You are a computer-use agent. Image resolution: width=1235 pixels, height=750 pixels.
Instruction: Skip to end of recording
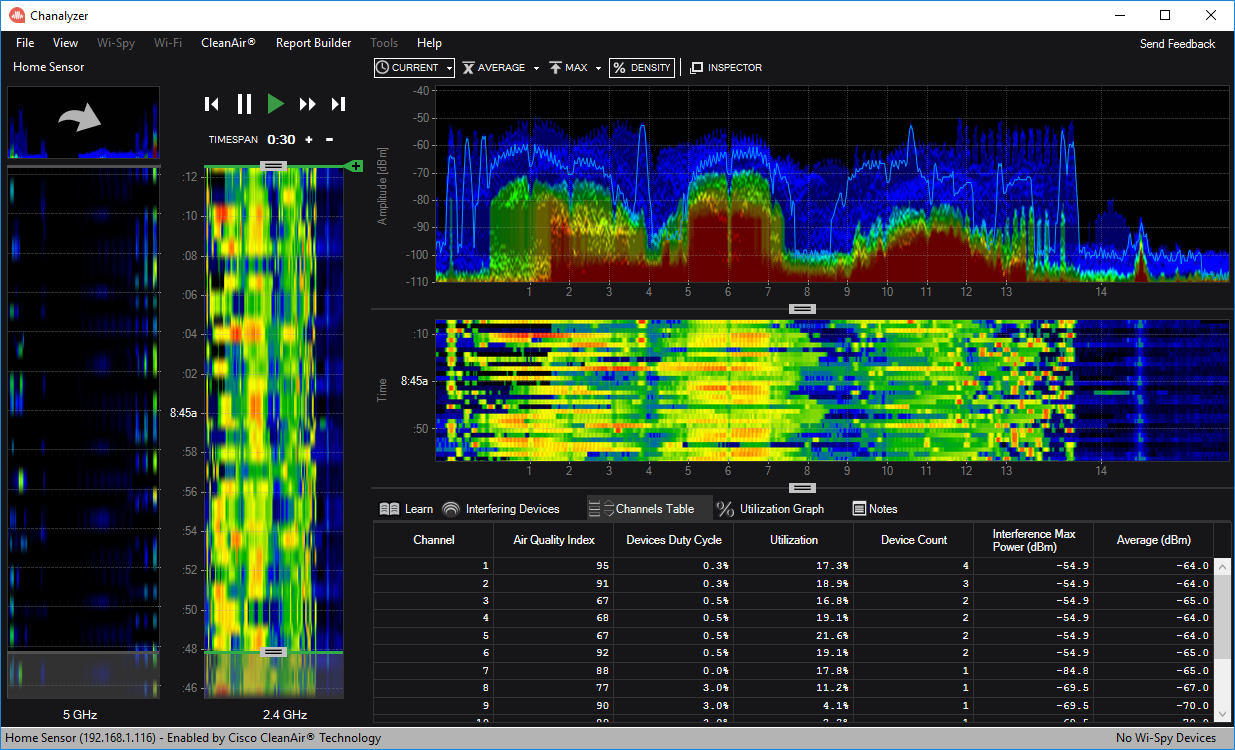click(338, 104)
